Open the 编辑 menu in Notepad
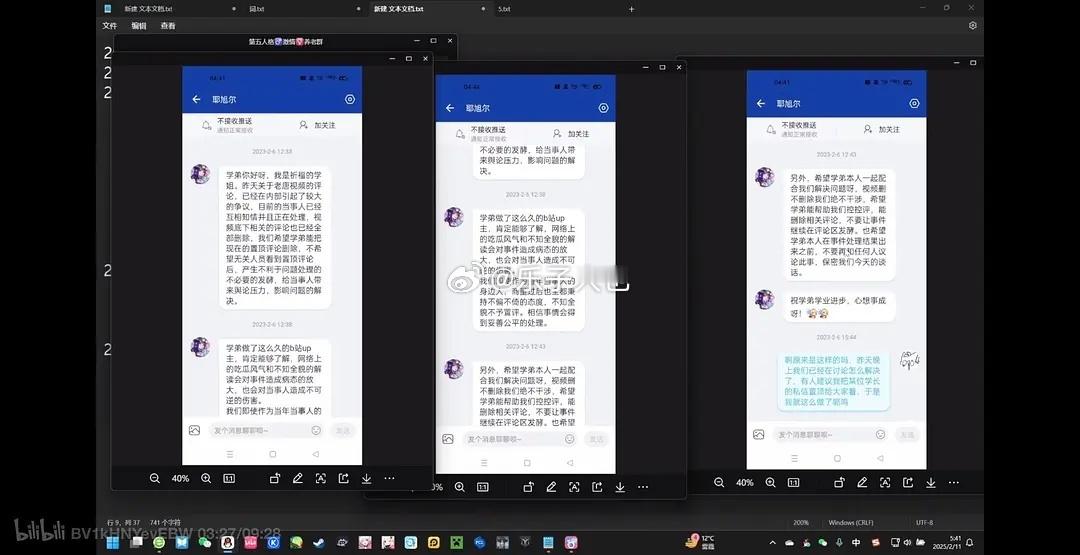The width and height of the screenshot is (1080, 555). [x=139, y=25]
